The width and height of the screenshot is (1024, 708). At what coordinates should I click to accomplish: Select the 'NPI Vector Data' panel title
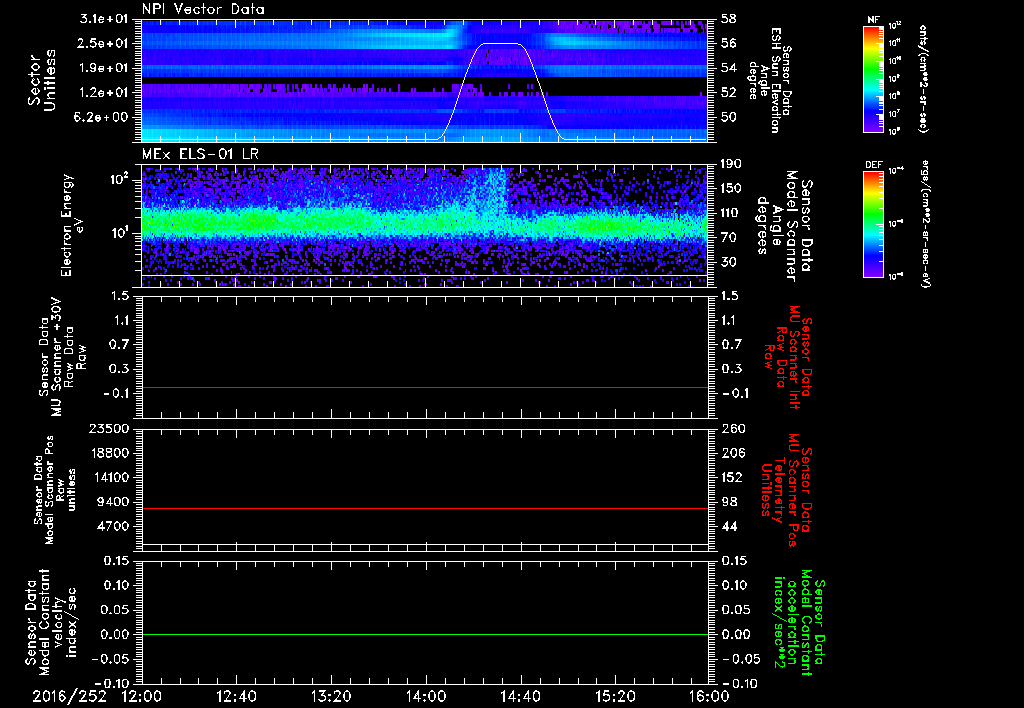204,9
